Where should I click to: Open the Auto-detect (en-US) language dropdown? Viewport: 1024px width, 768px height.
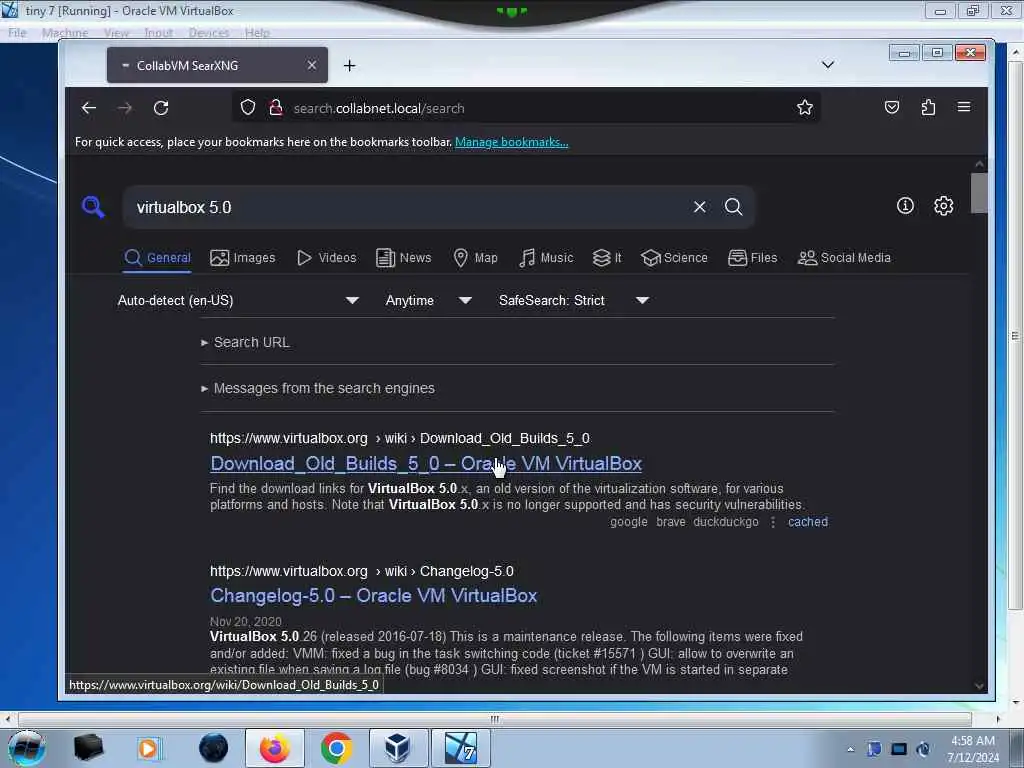[238, 300]
